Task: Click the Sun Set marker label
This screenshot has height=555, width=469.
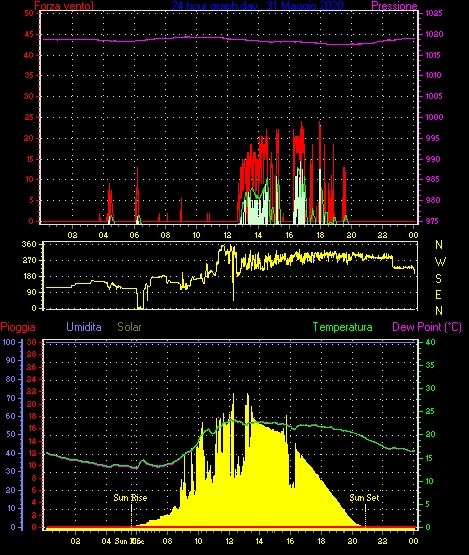Action: [x=364, y=498]
